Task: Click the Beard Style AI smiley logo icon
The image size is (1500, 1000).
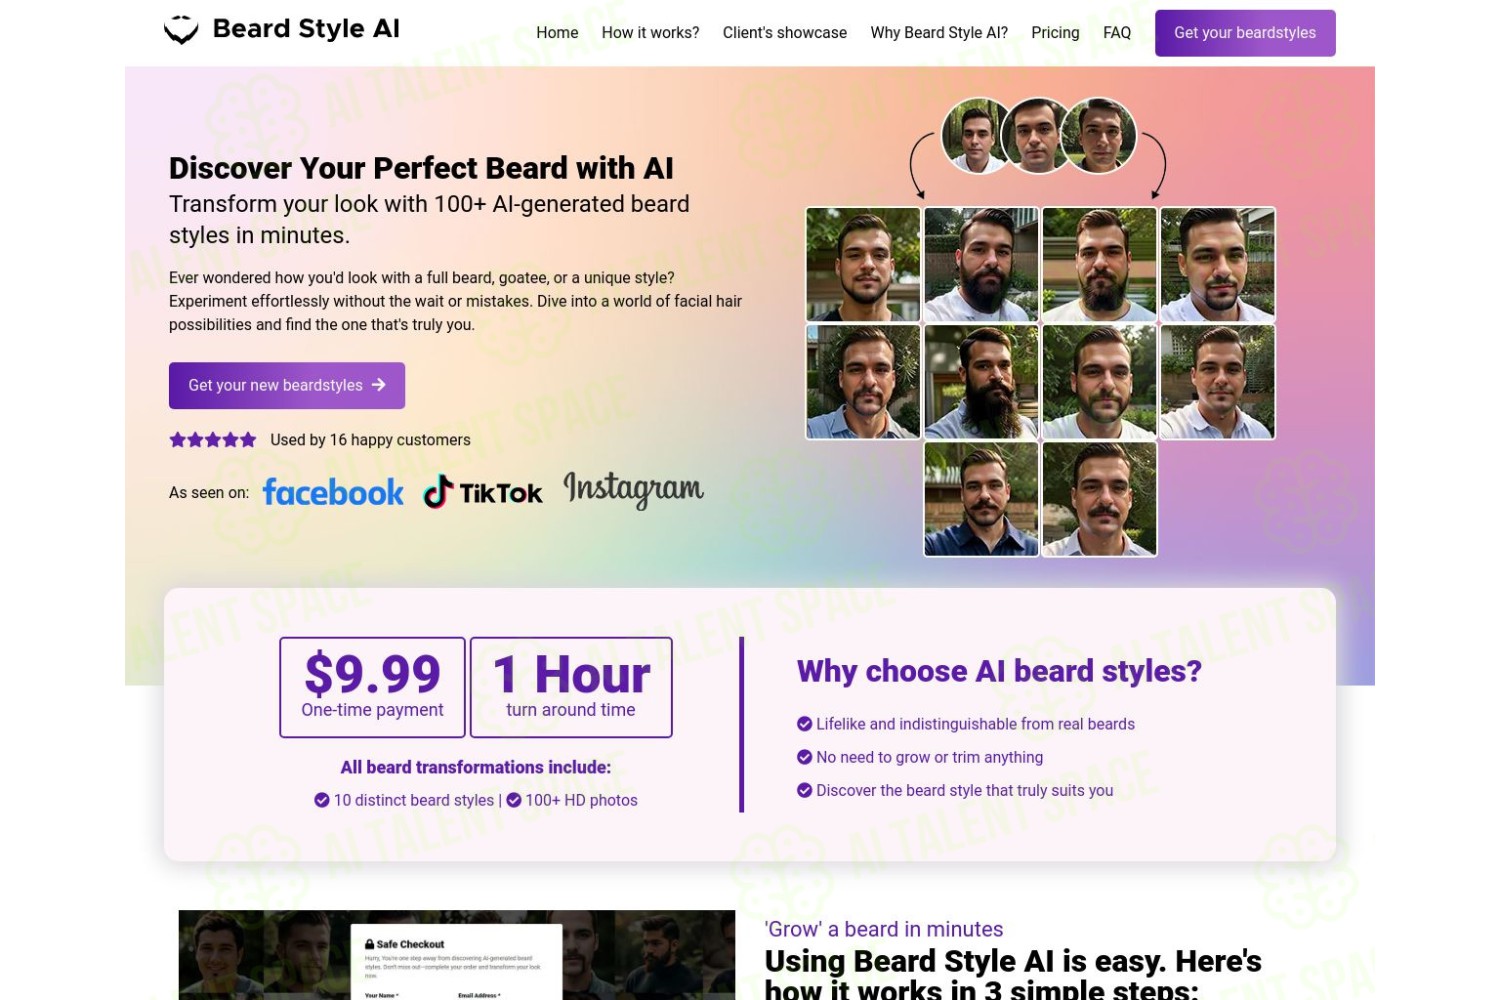Action: point(181,30)
